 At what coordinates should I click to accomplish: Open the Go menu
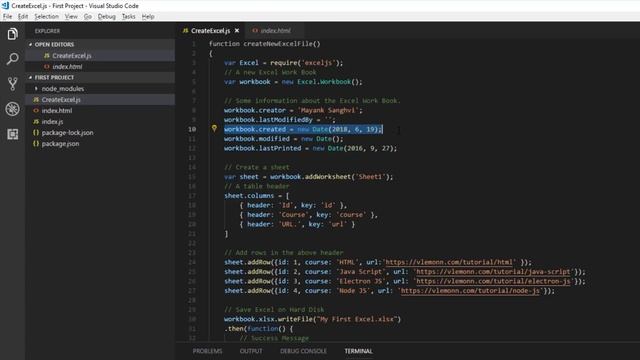point(88,17)
